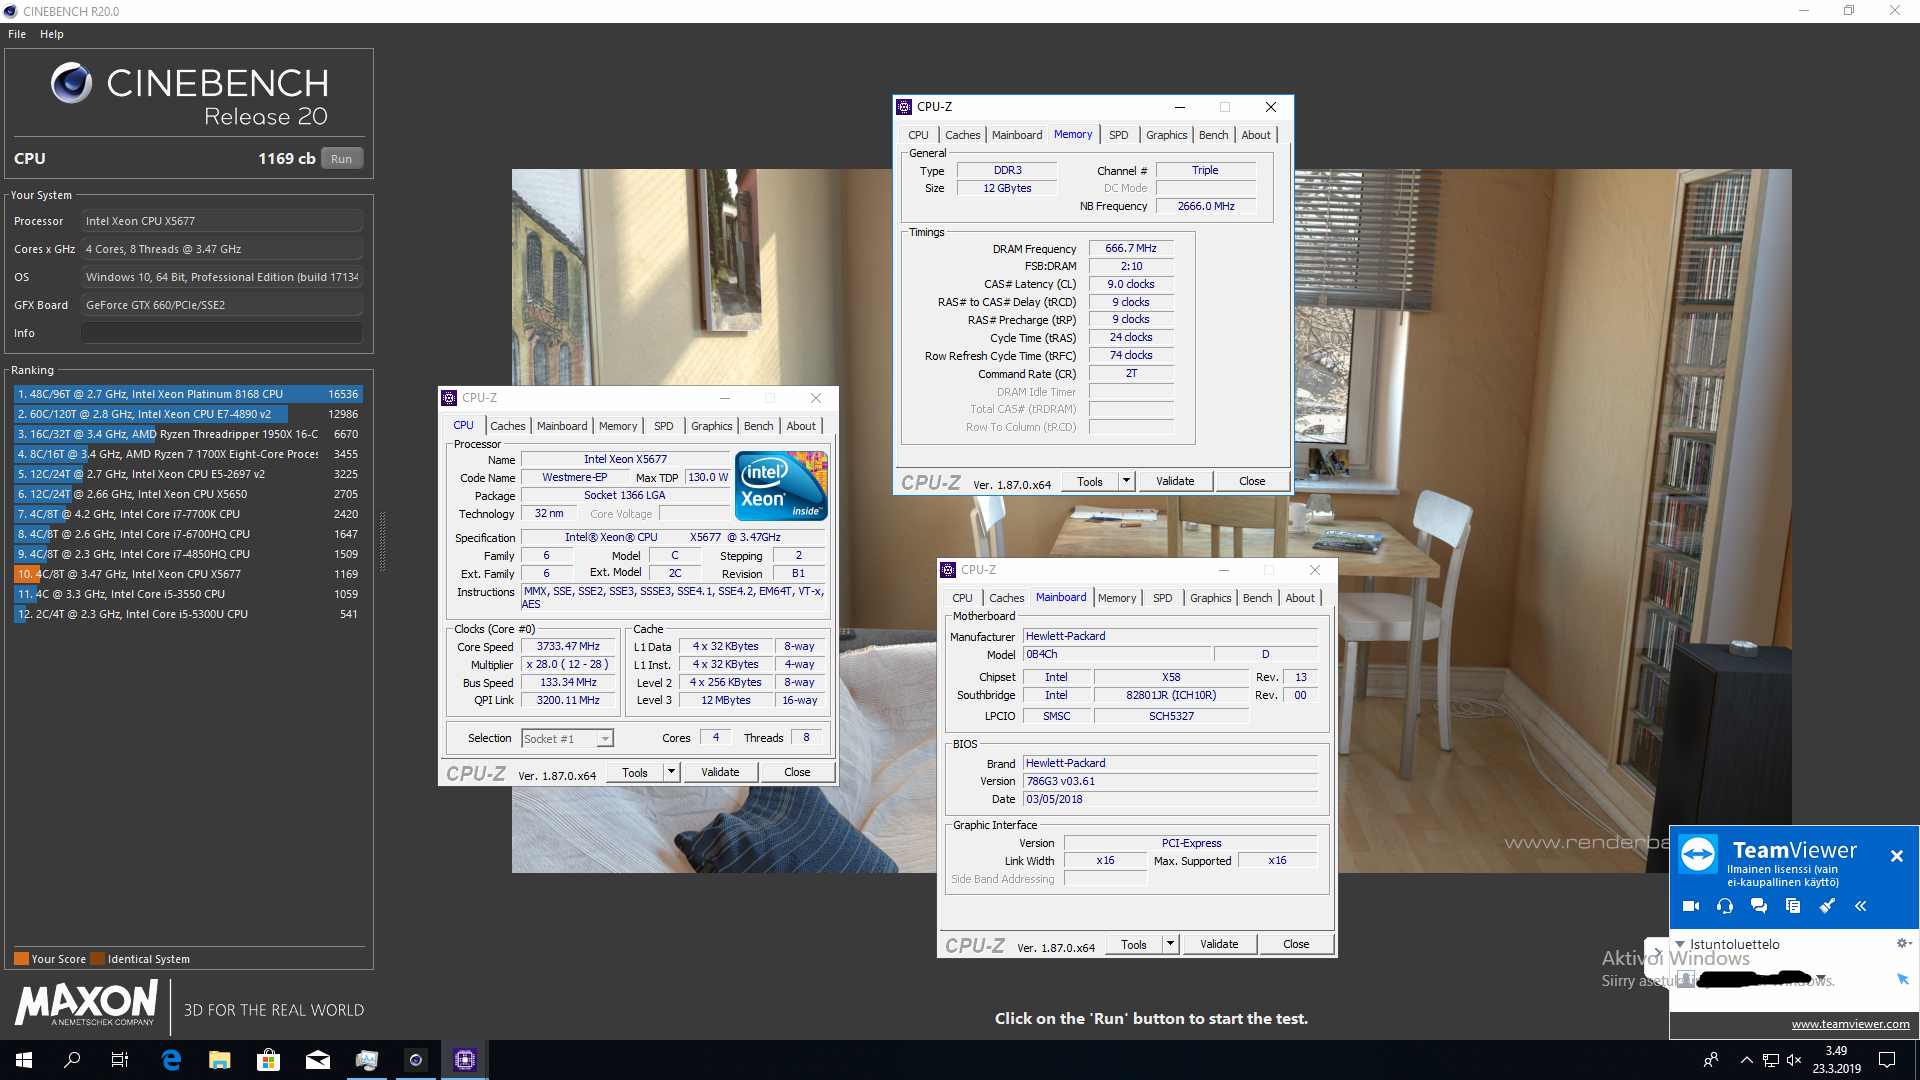The width and height of the screenshot is (1920, 1080).
Task: Expand Tools arrow in CPU-Z Memory window
Action: click(1126, 481)
